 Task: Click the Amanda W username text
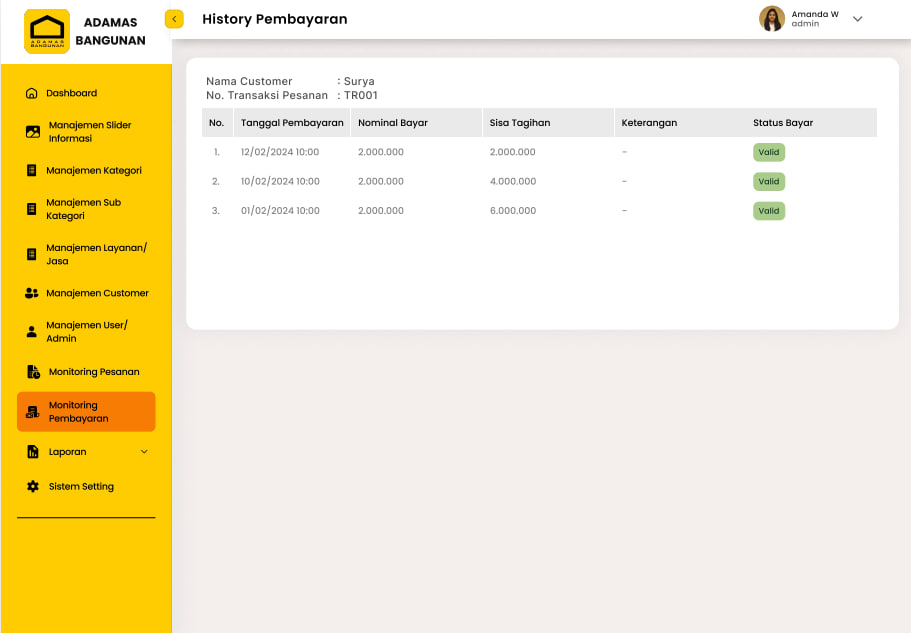tap(815, 14)
